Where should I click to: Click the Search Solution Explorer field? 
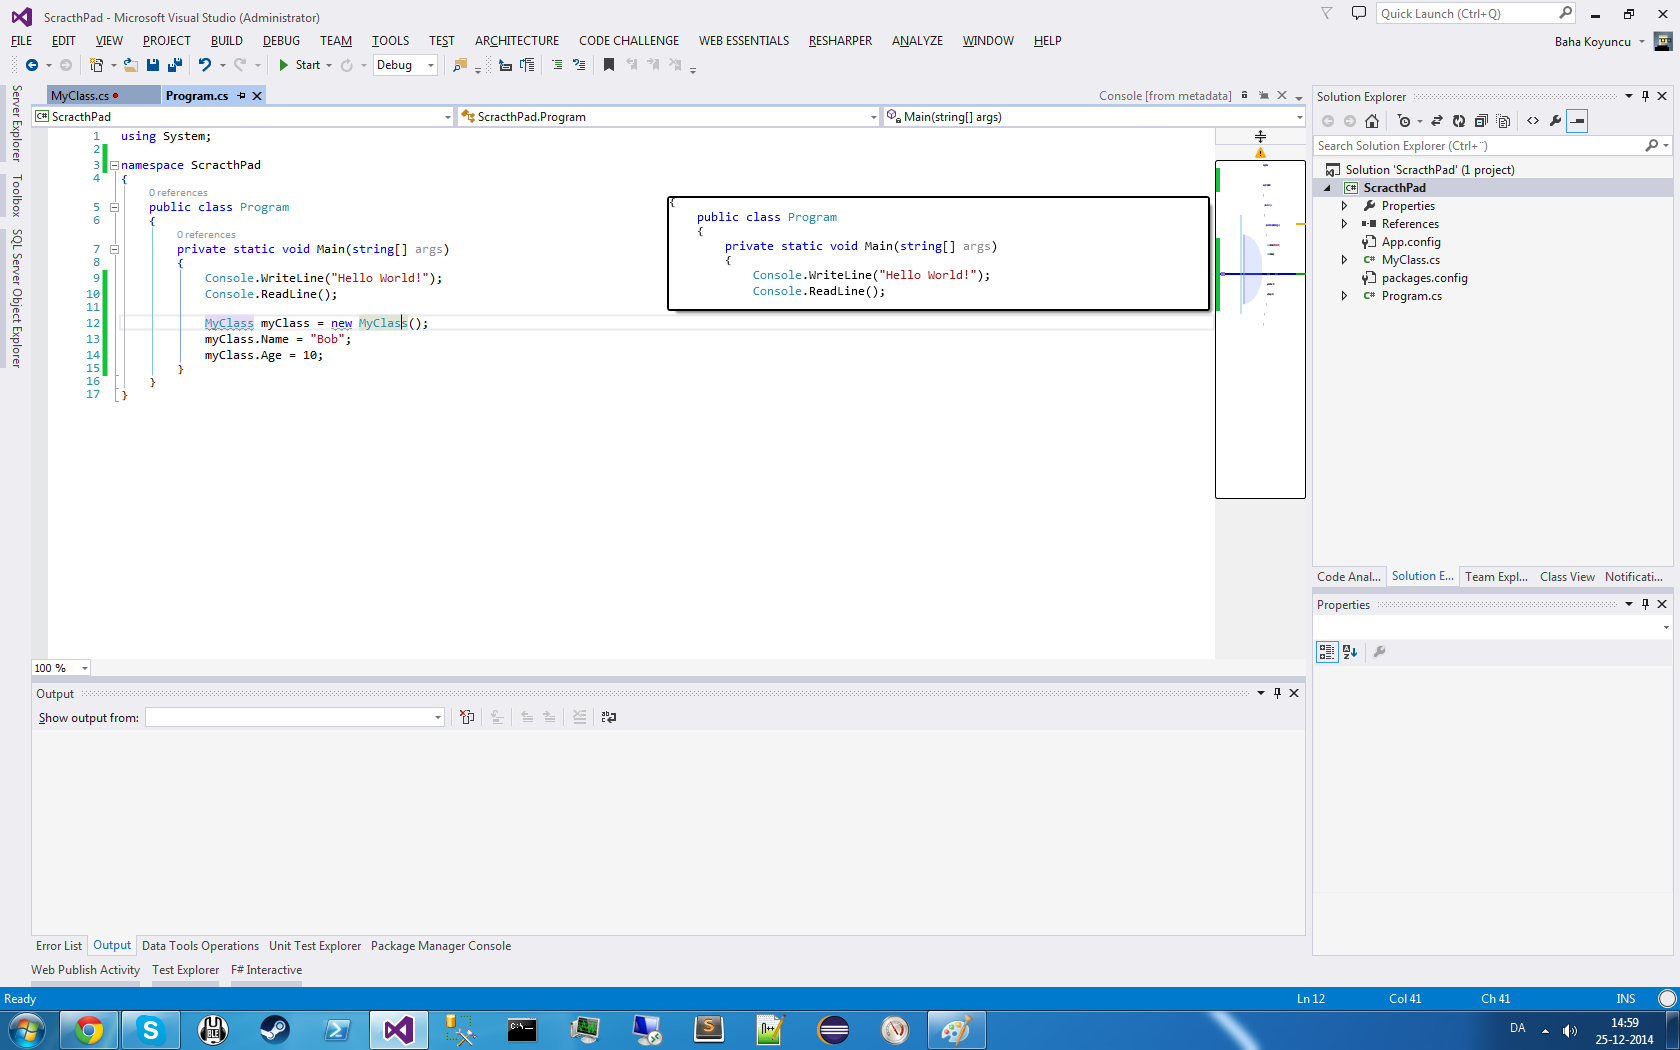coord(1478,146)
